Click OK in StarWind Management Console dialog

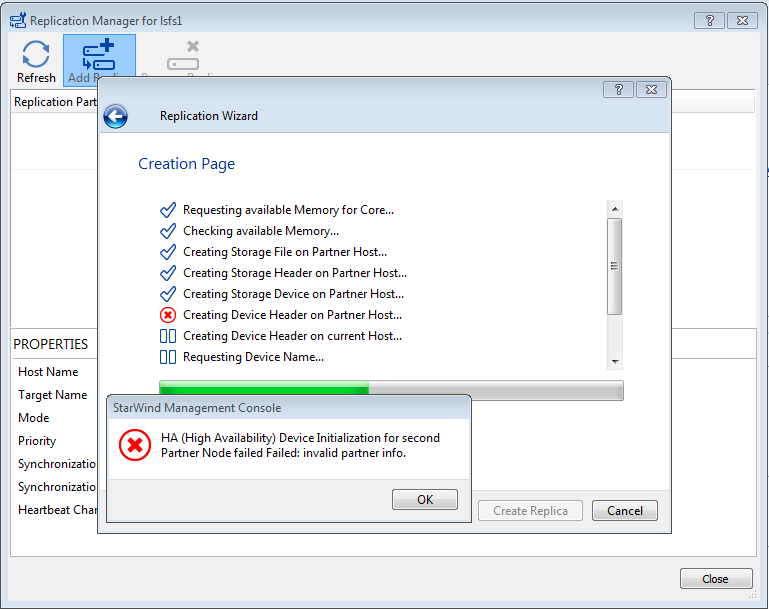[425, 500]
